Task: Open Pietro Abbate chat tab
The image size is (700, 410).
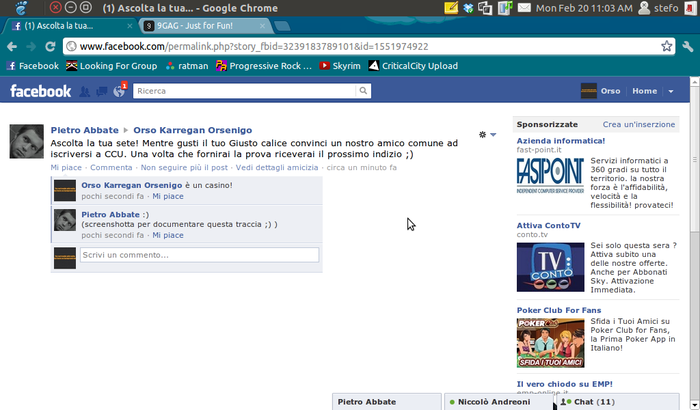Action: (387, 402)
